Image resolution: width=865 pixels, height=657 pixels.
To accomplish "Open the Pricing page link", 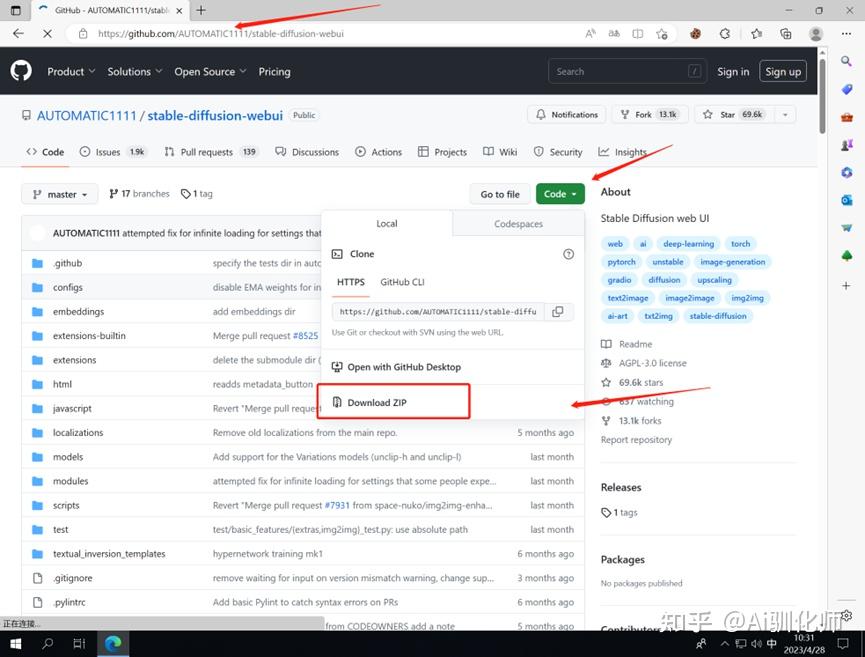I will click(x=274, y=72).
